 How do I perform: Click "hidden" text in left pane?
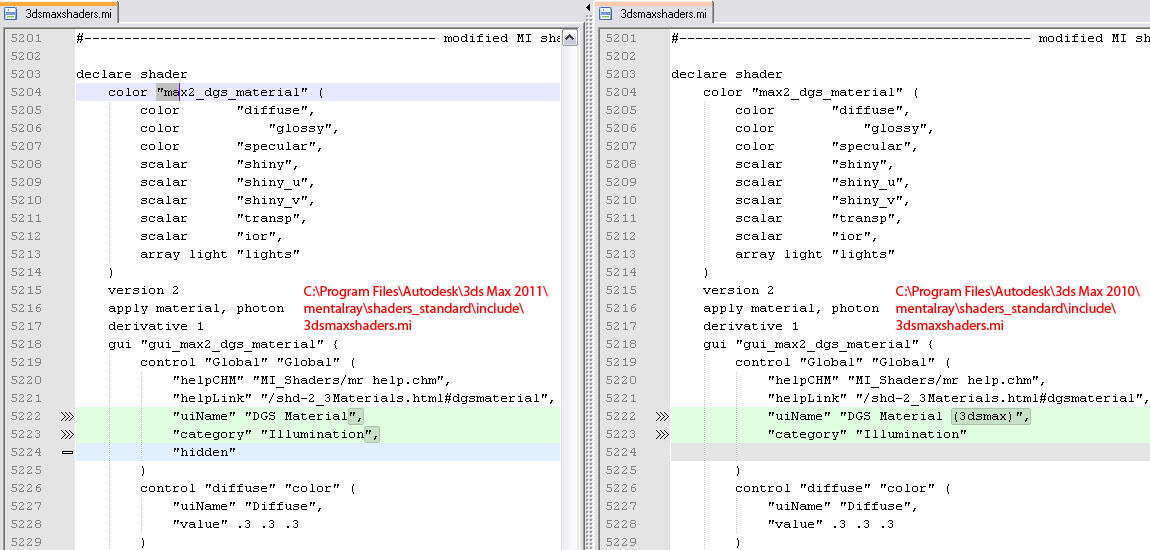click(x=204, y=452)
